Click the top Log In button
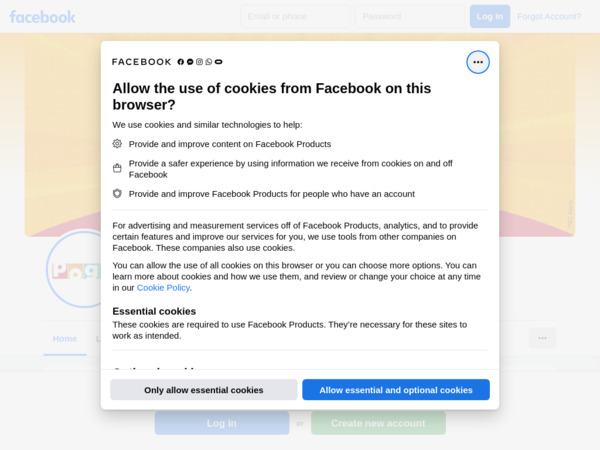600x450 pixels. point(490,16)
